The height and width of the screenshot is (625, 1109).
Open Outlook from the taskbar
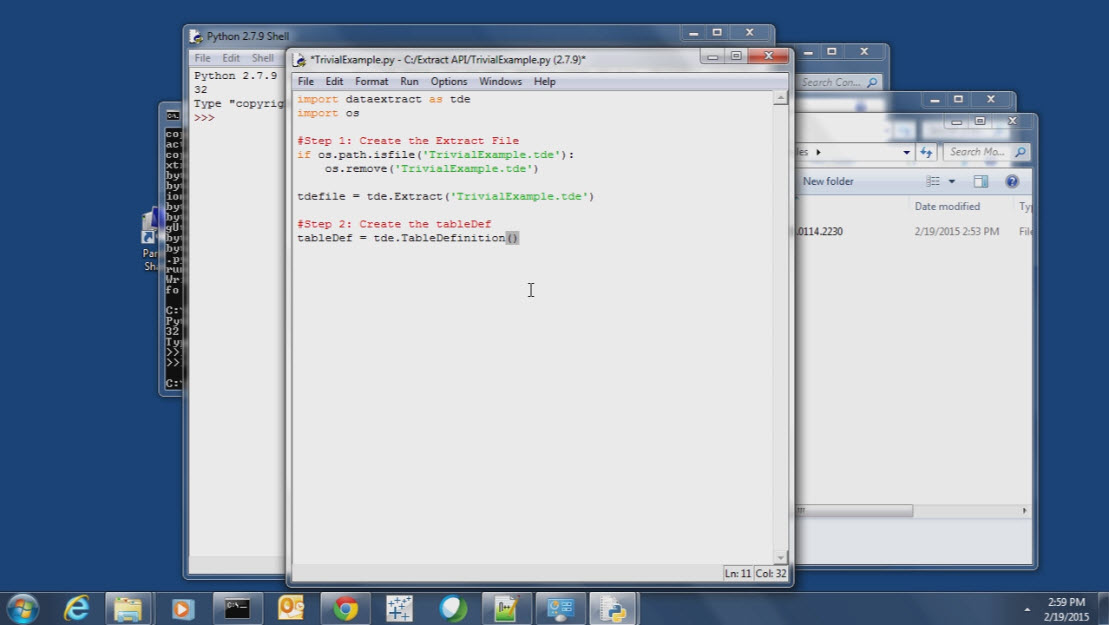tap(291, 609)
